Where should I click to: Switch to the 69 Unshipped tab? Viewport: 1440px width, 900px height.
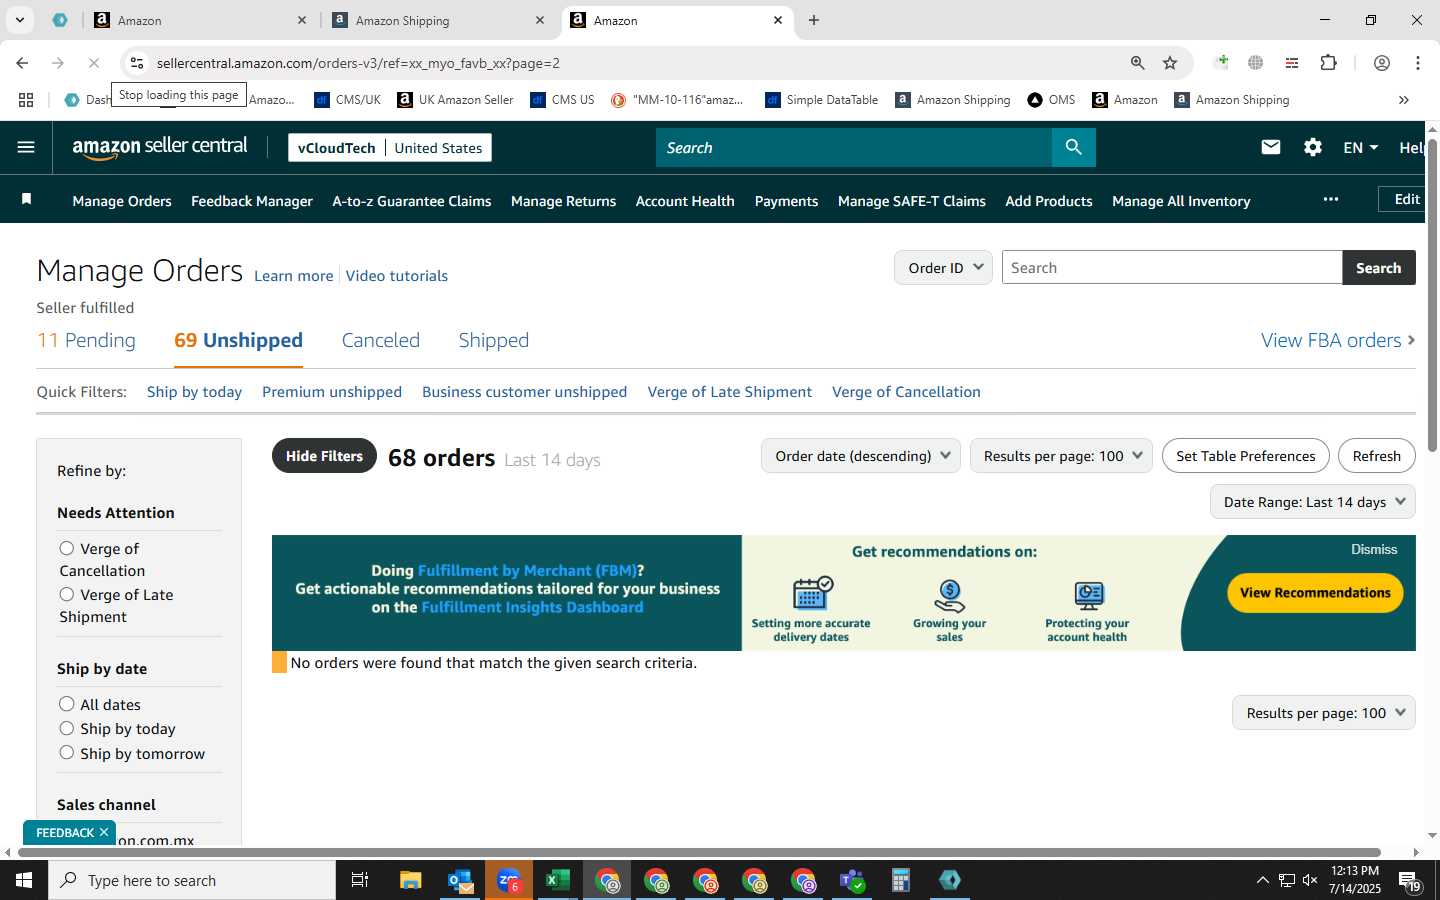pos(238,340)
